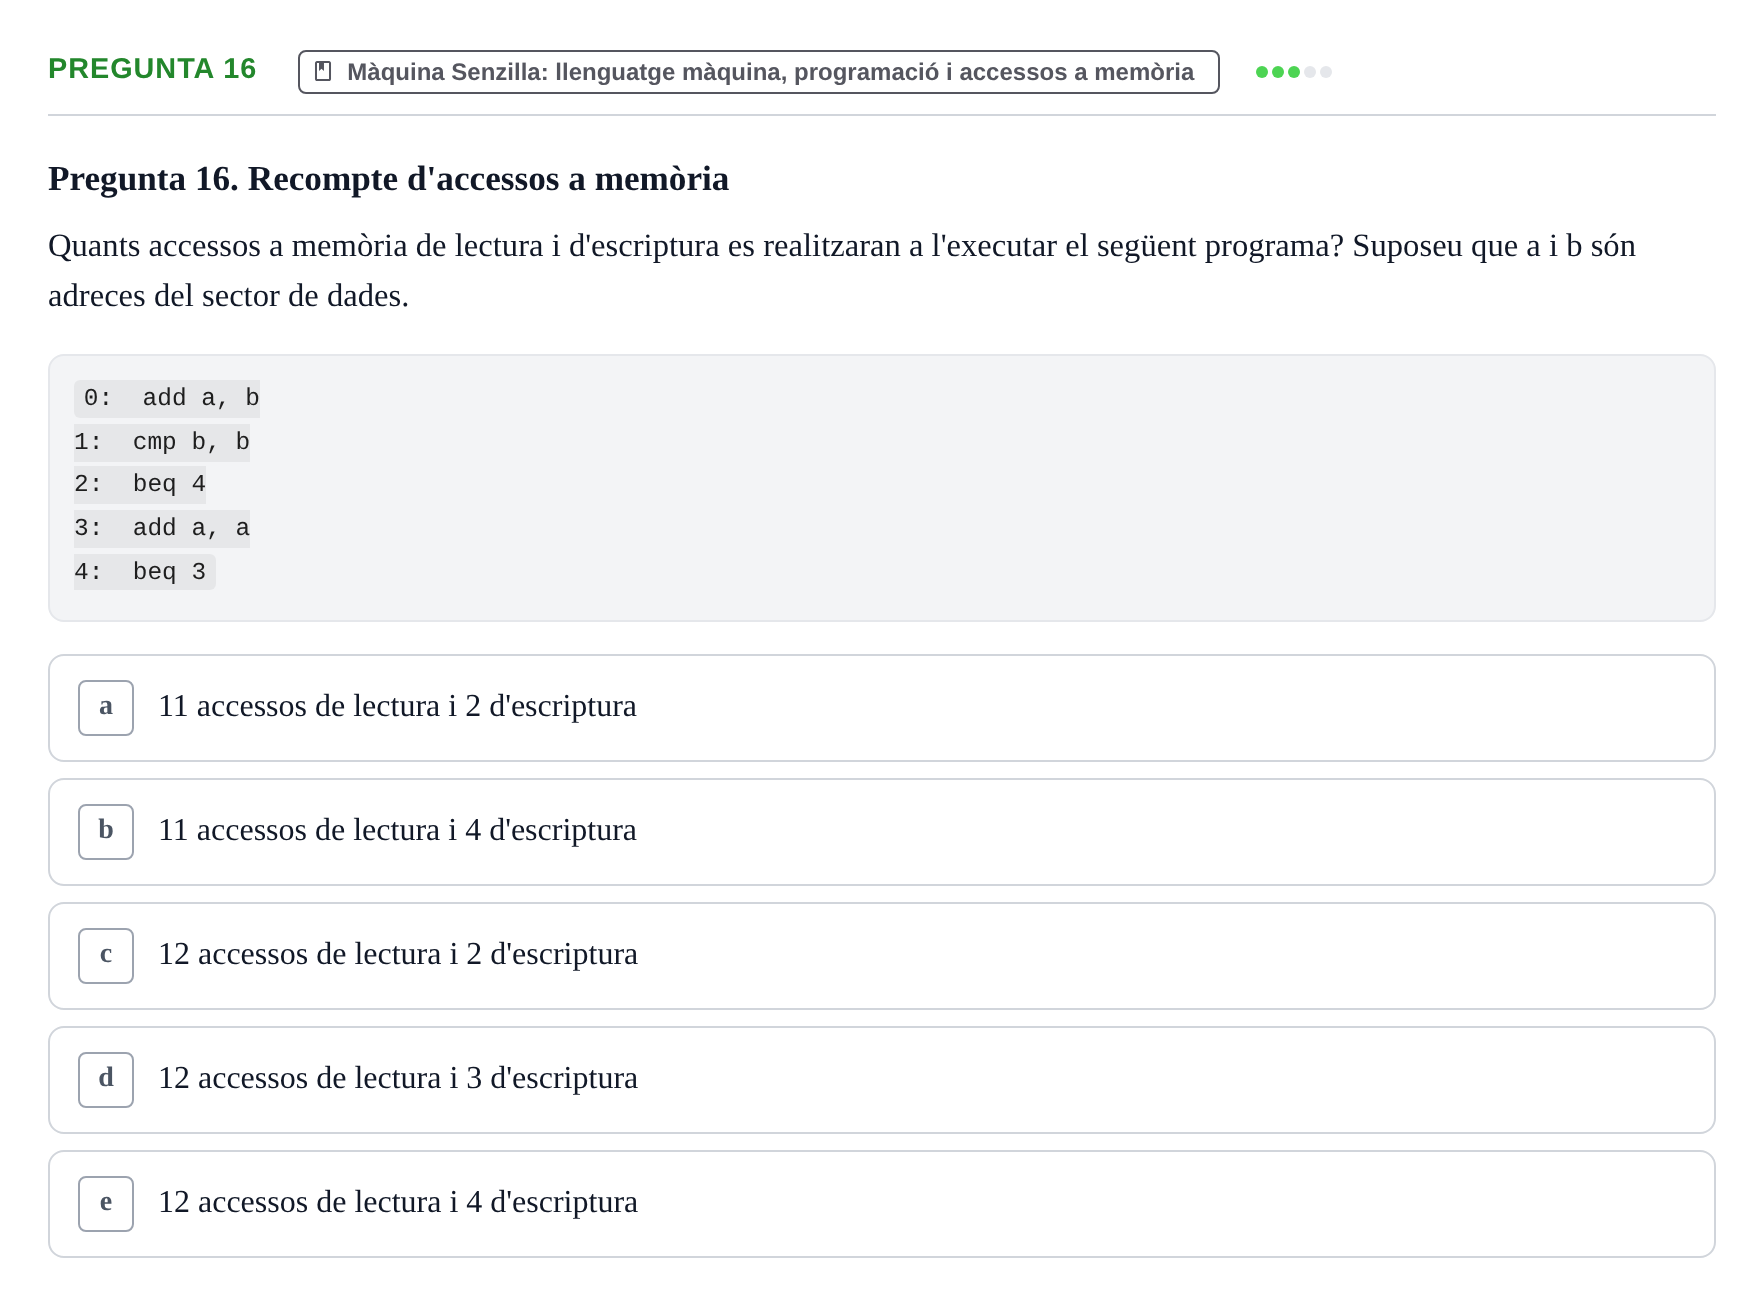1764x1306 pixels.
Task: Select answer e: 12 lectura i 4 d'escriptura
Action: click(x=881, y=1203)
